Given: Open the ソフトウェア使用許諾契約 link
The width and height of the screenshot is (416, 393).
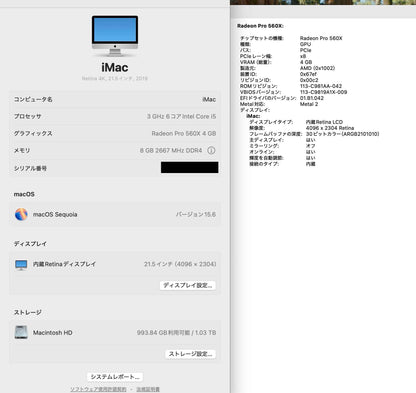Looking at the screenshot, I should [x=98, y=389].
